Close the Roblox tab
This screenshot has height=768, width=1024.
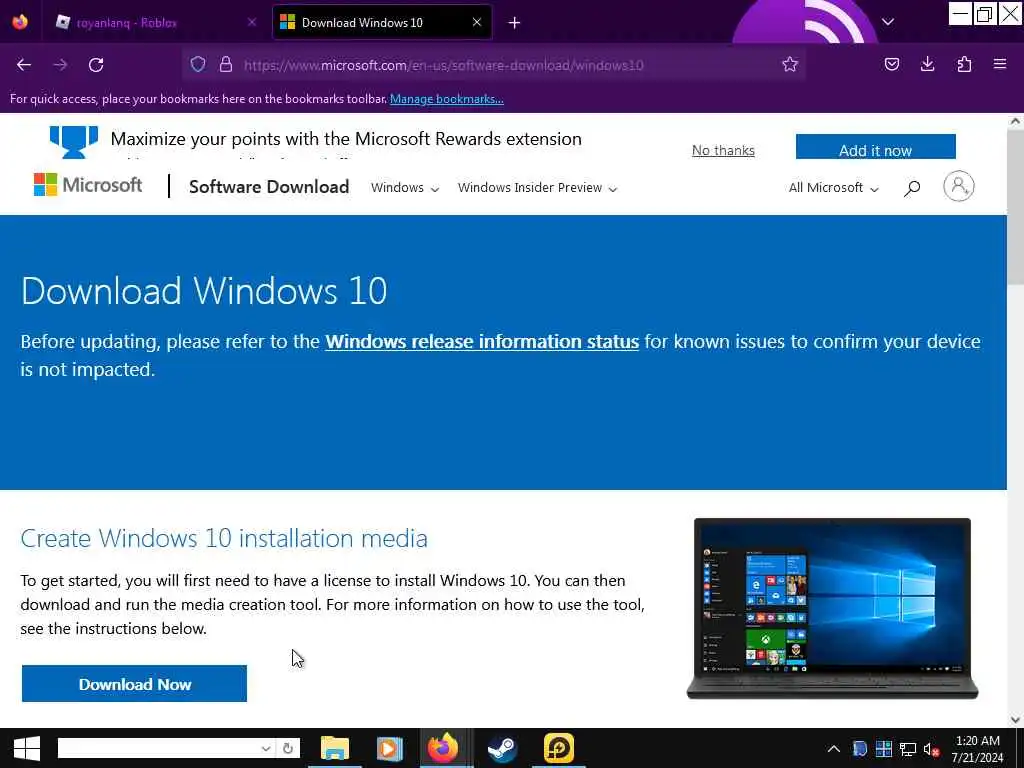(x=252, y=22)
